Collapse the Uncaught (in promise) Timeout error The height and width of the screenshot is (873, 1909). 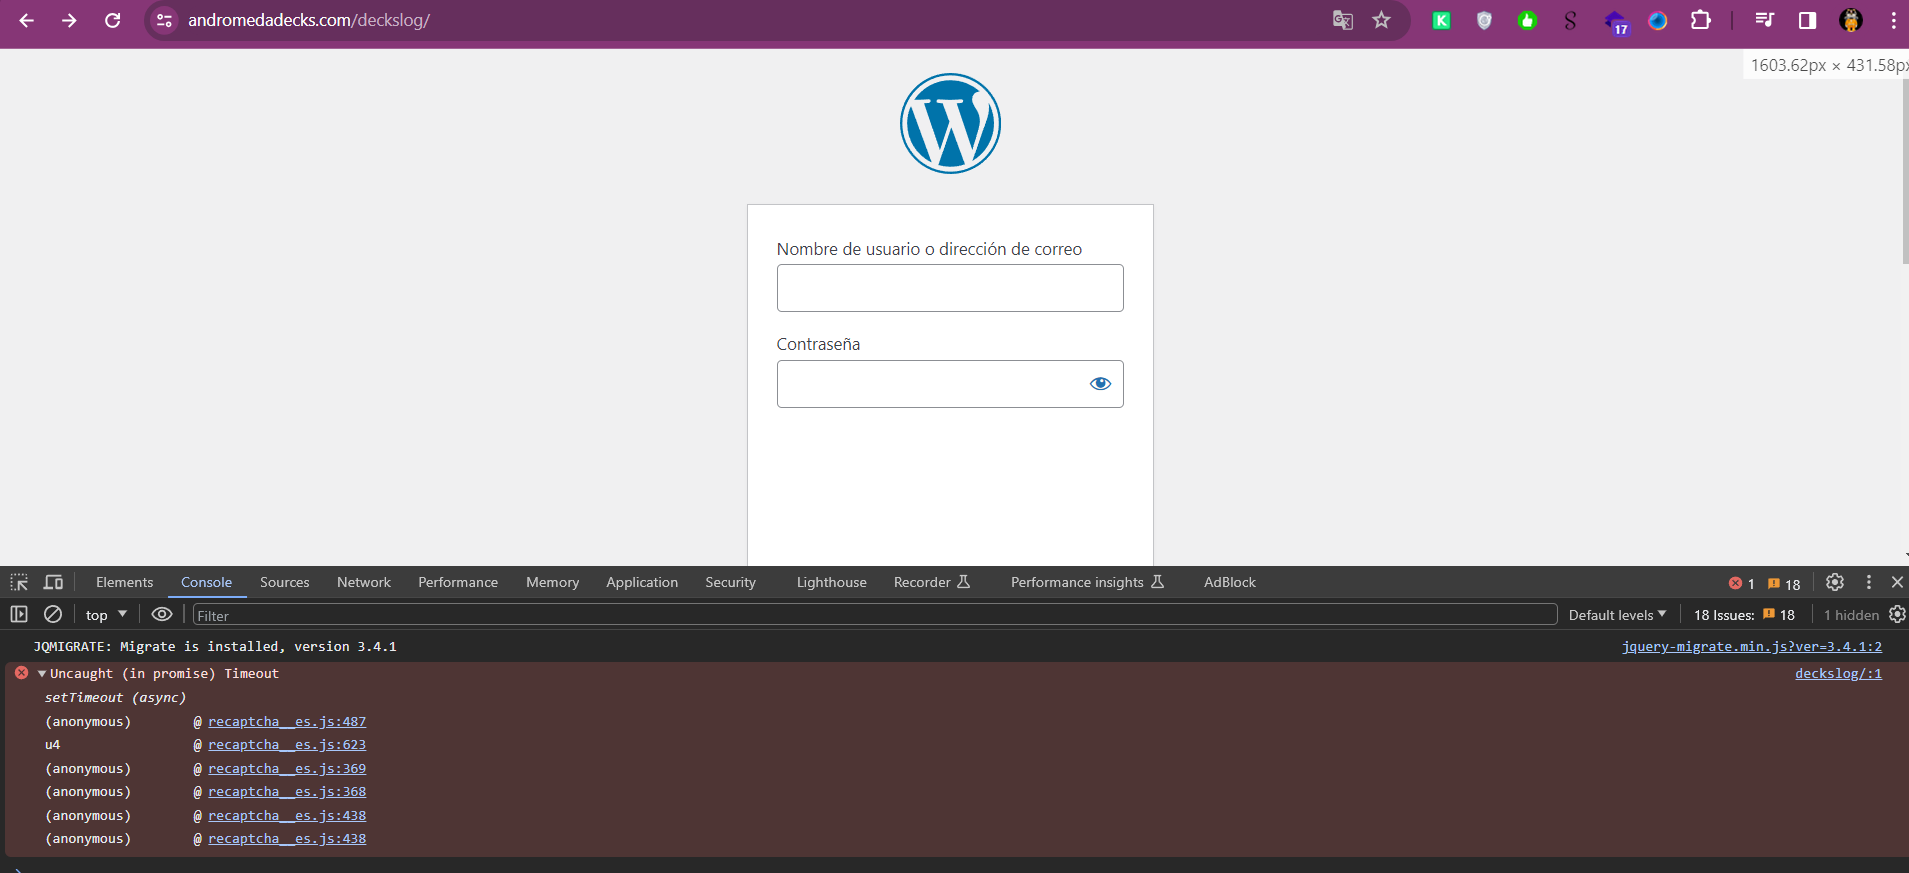tap(42, 674)
